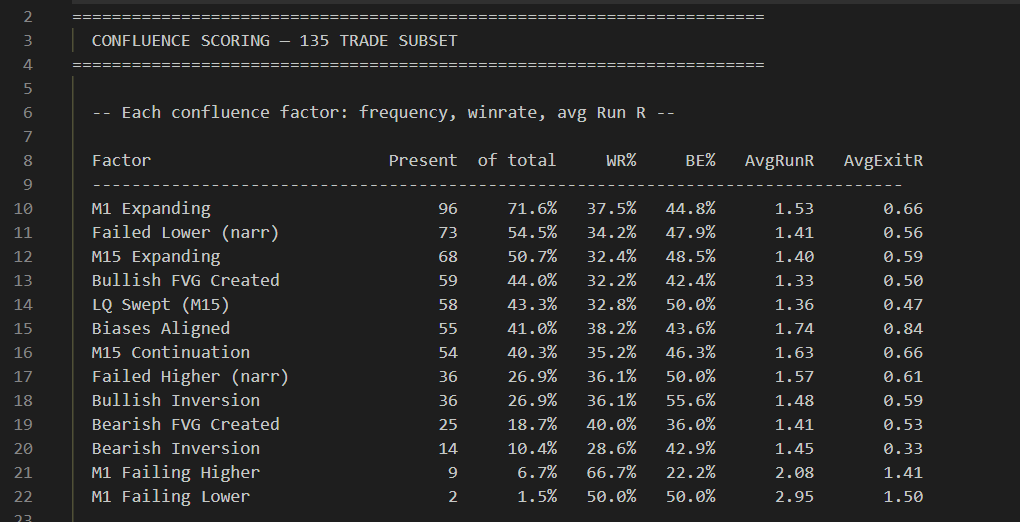Click the 'Bearish FVG Created' factor label
This screenshot has width=1020, height=522.
click(x=185, y=424)
